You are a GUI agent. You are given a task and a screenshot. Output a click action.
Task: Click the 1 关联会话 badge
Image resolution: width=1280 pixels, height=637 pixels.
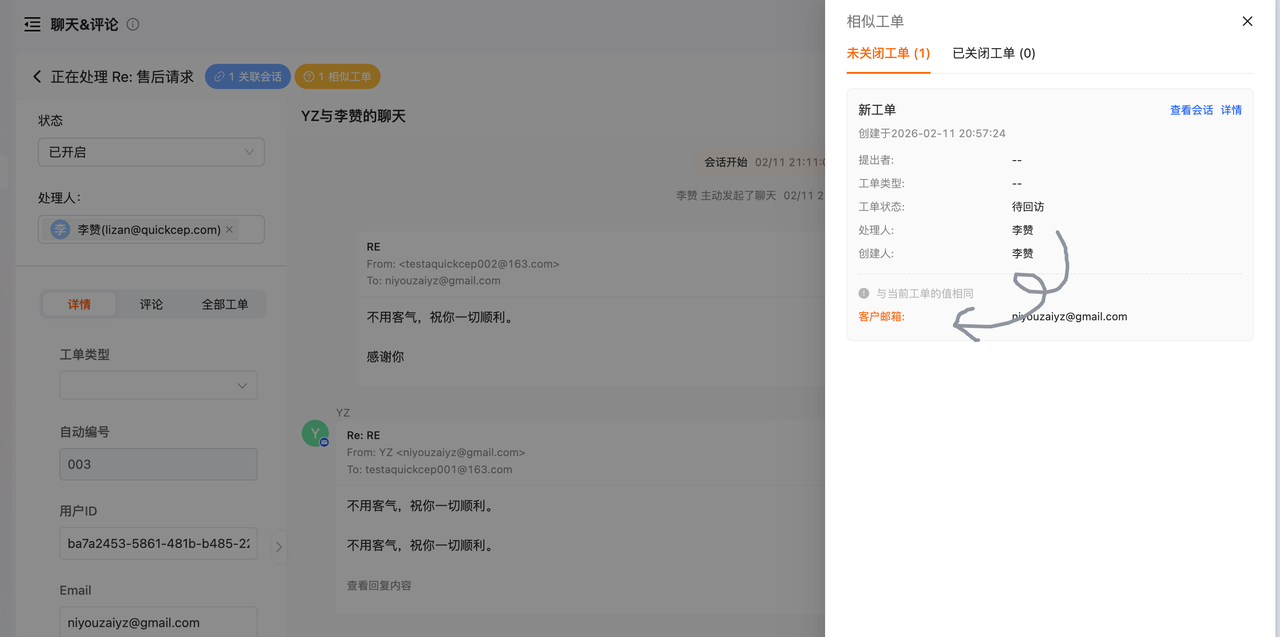248,77
